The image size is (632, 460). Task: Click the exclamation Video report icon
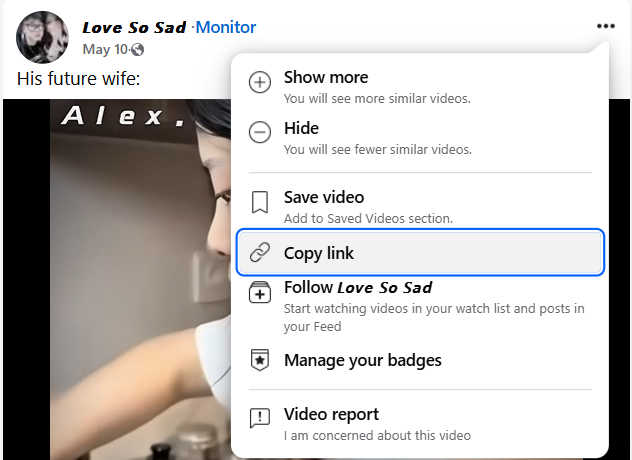[x=260, y=419]
